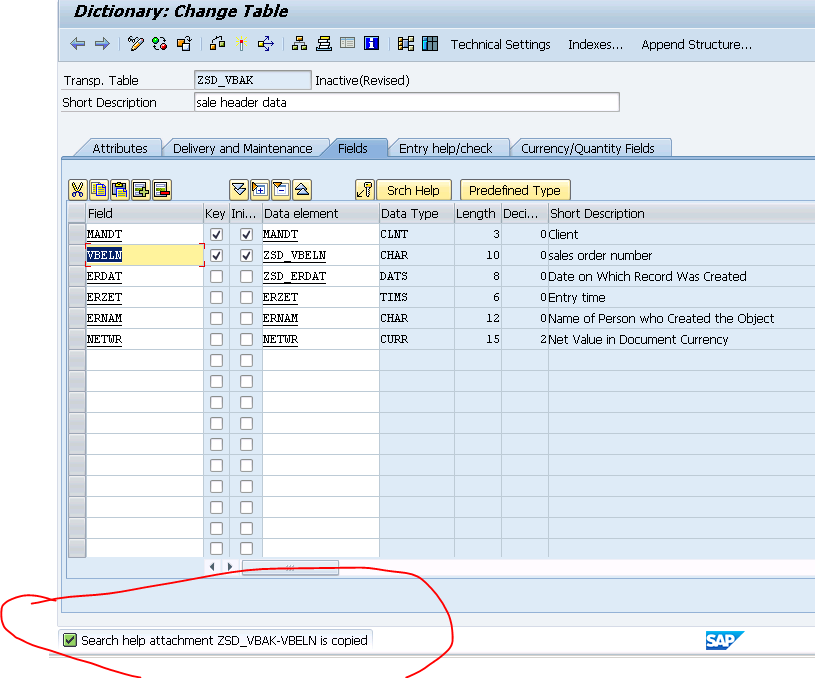This screenshot has height=678, width=815.
Task: Select the Cut rows icon
Action: click(x=78, y=189)
